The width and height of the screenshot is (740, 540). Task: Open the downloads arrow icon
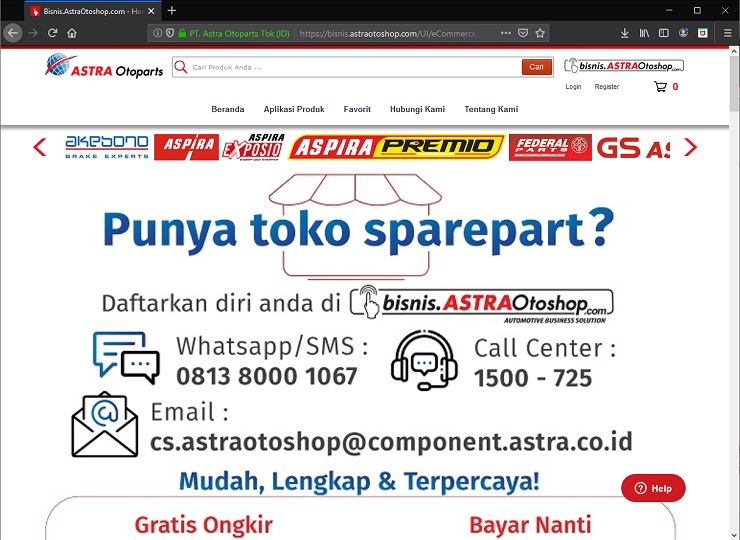coord(624,33)
